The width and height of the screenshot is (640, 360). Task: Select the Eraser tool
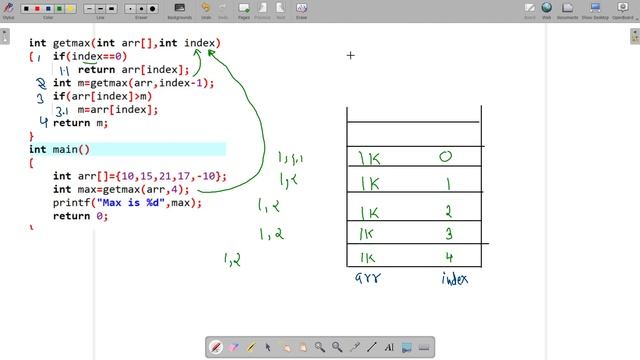tap(233, 347)
